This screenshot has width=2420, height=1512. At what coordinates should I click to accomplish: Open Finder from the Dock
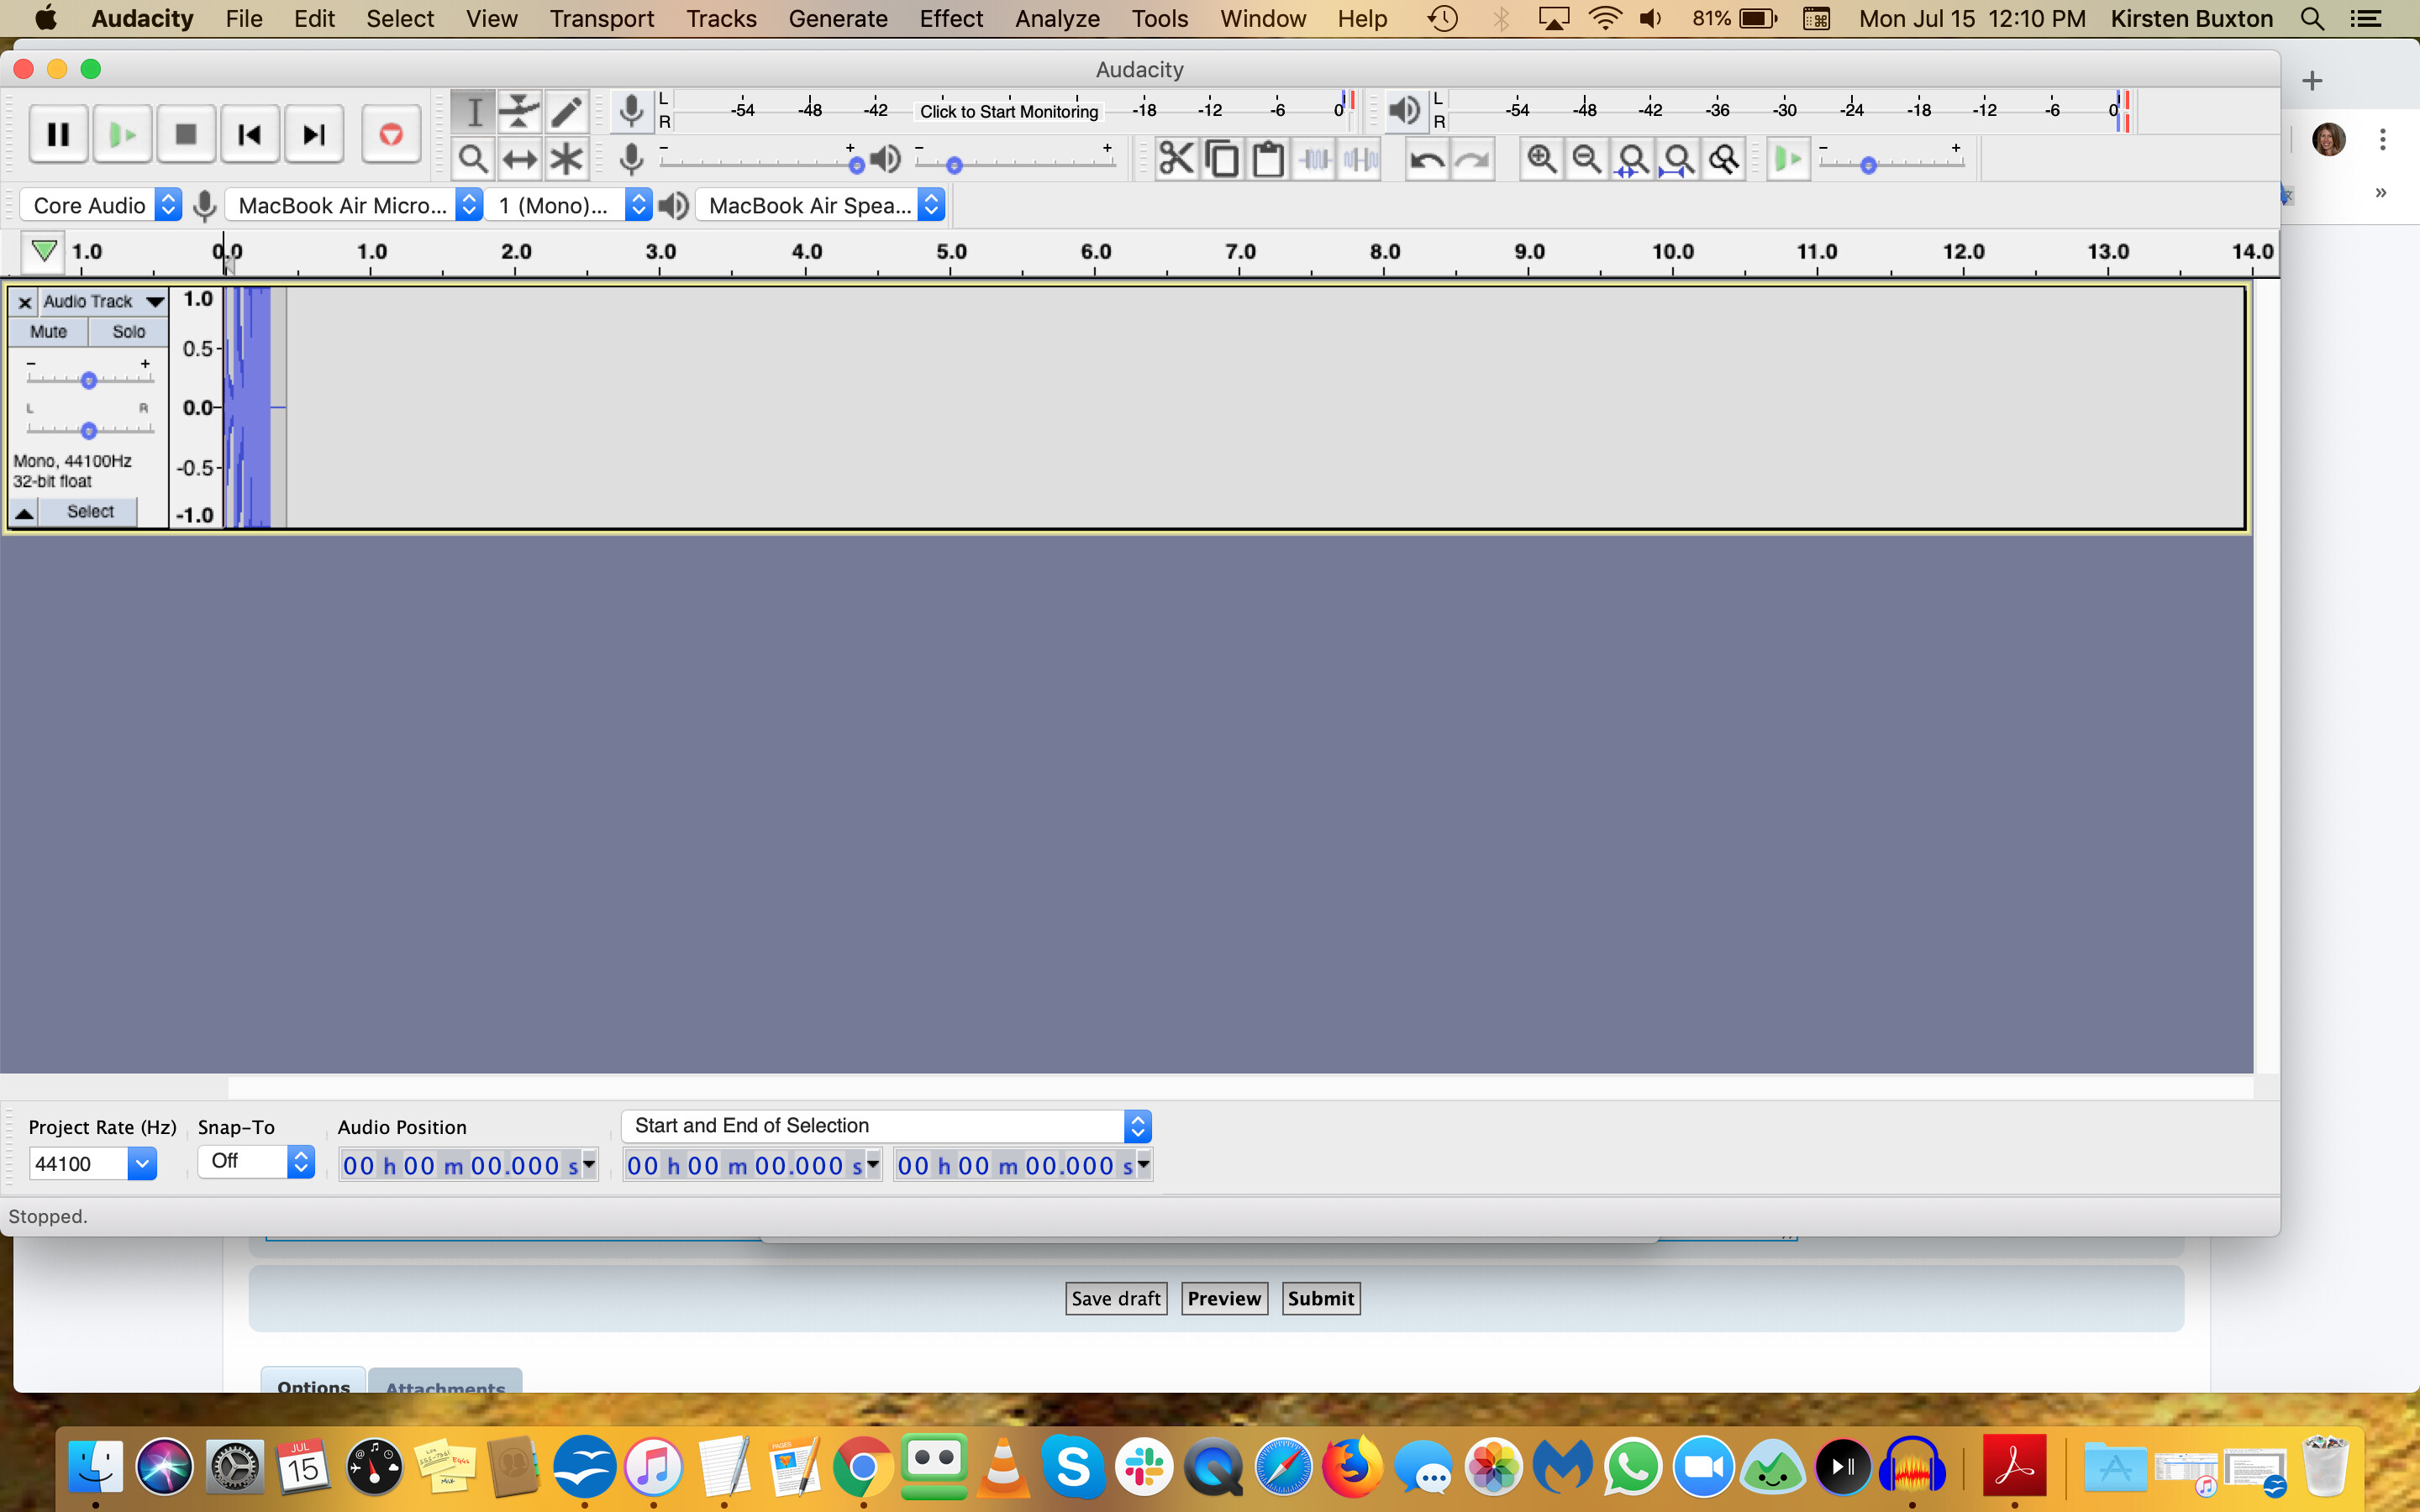[96, 1467]
